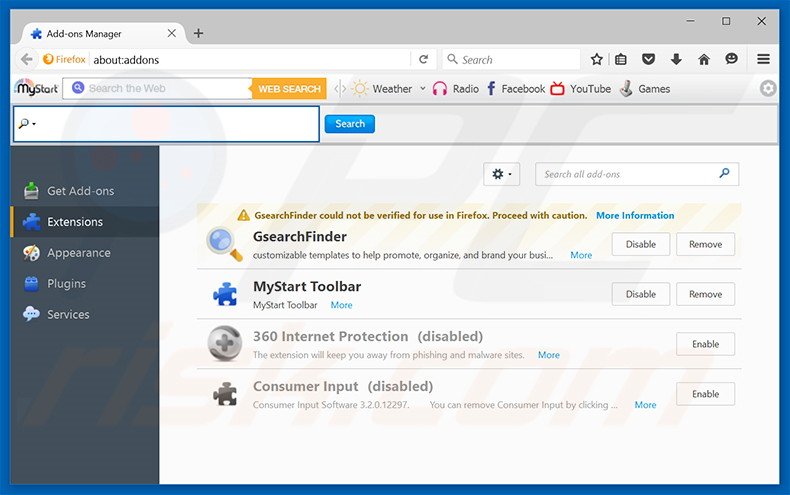Image resolution: width=790 pixels, height=495 pixels.
Task: Select the GsearchFinder extension title
Action: pyautogui.click(x=300, y=236)
